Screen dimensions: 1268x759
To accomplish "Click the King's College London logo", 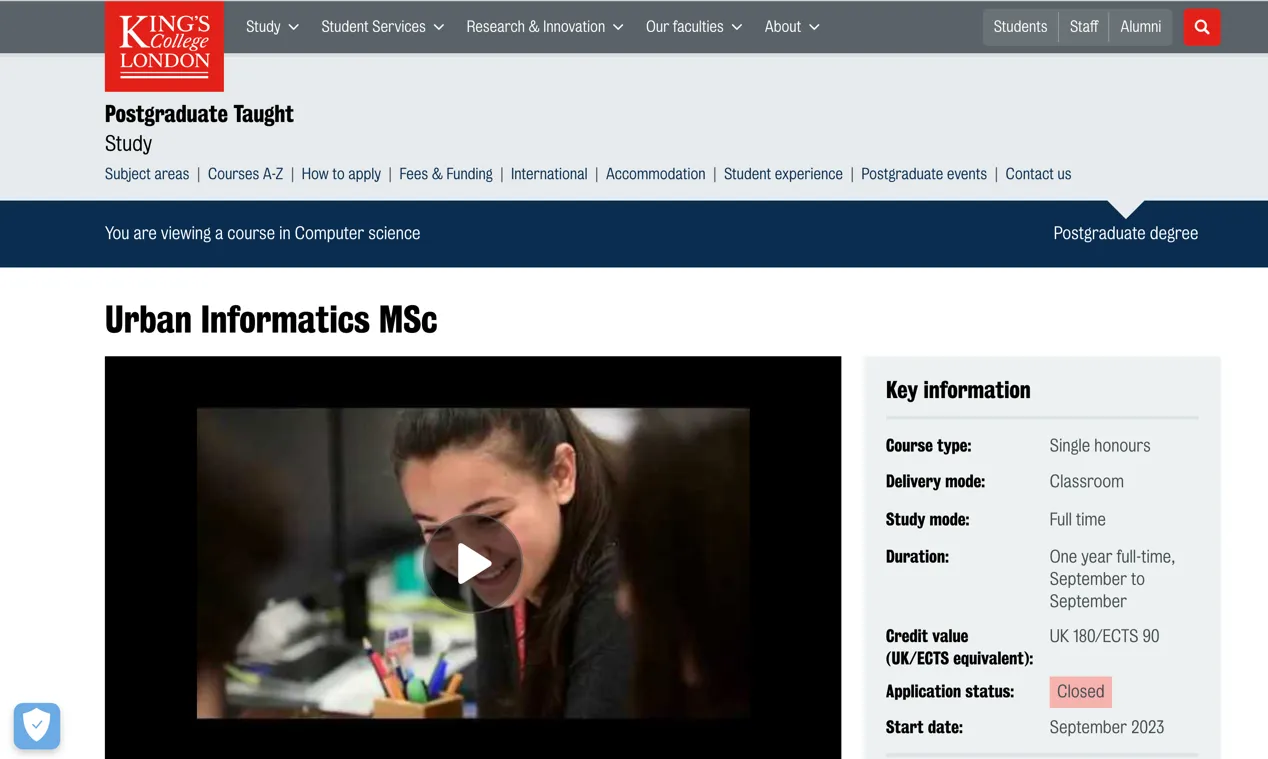I will click(x=164, y=46).
